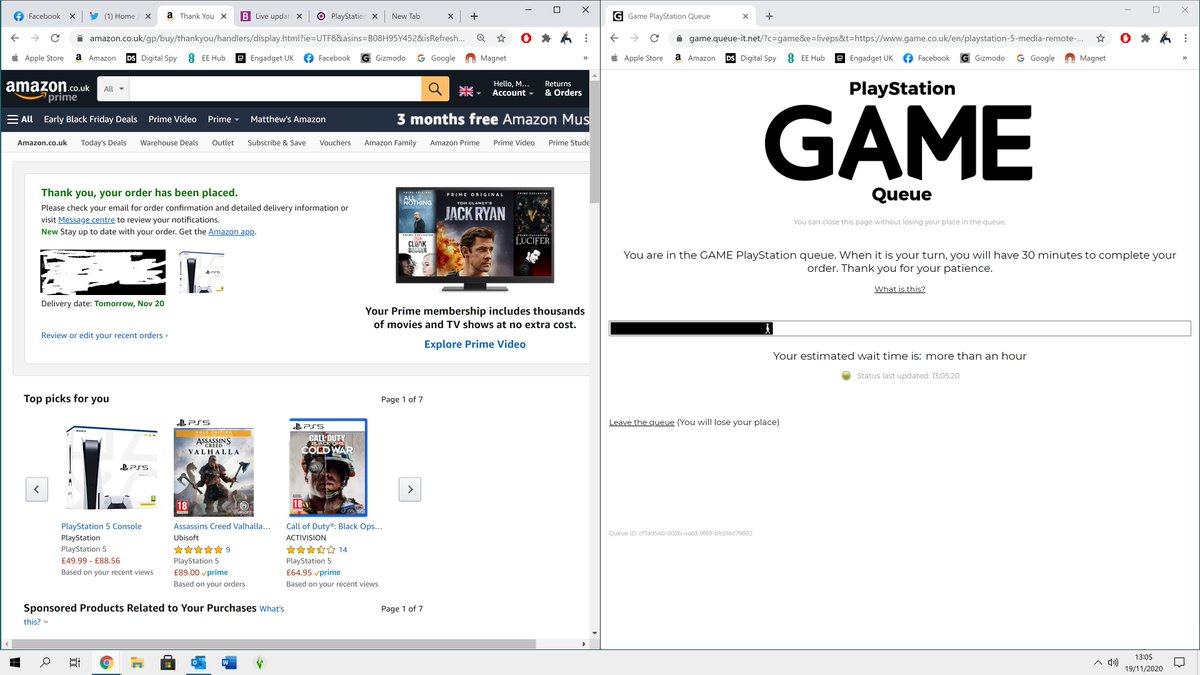Click Explore Prime Video link
Viewport: 1200px width, 675px height.
475,344
